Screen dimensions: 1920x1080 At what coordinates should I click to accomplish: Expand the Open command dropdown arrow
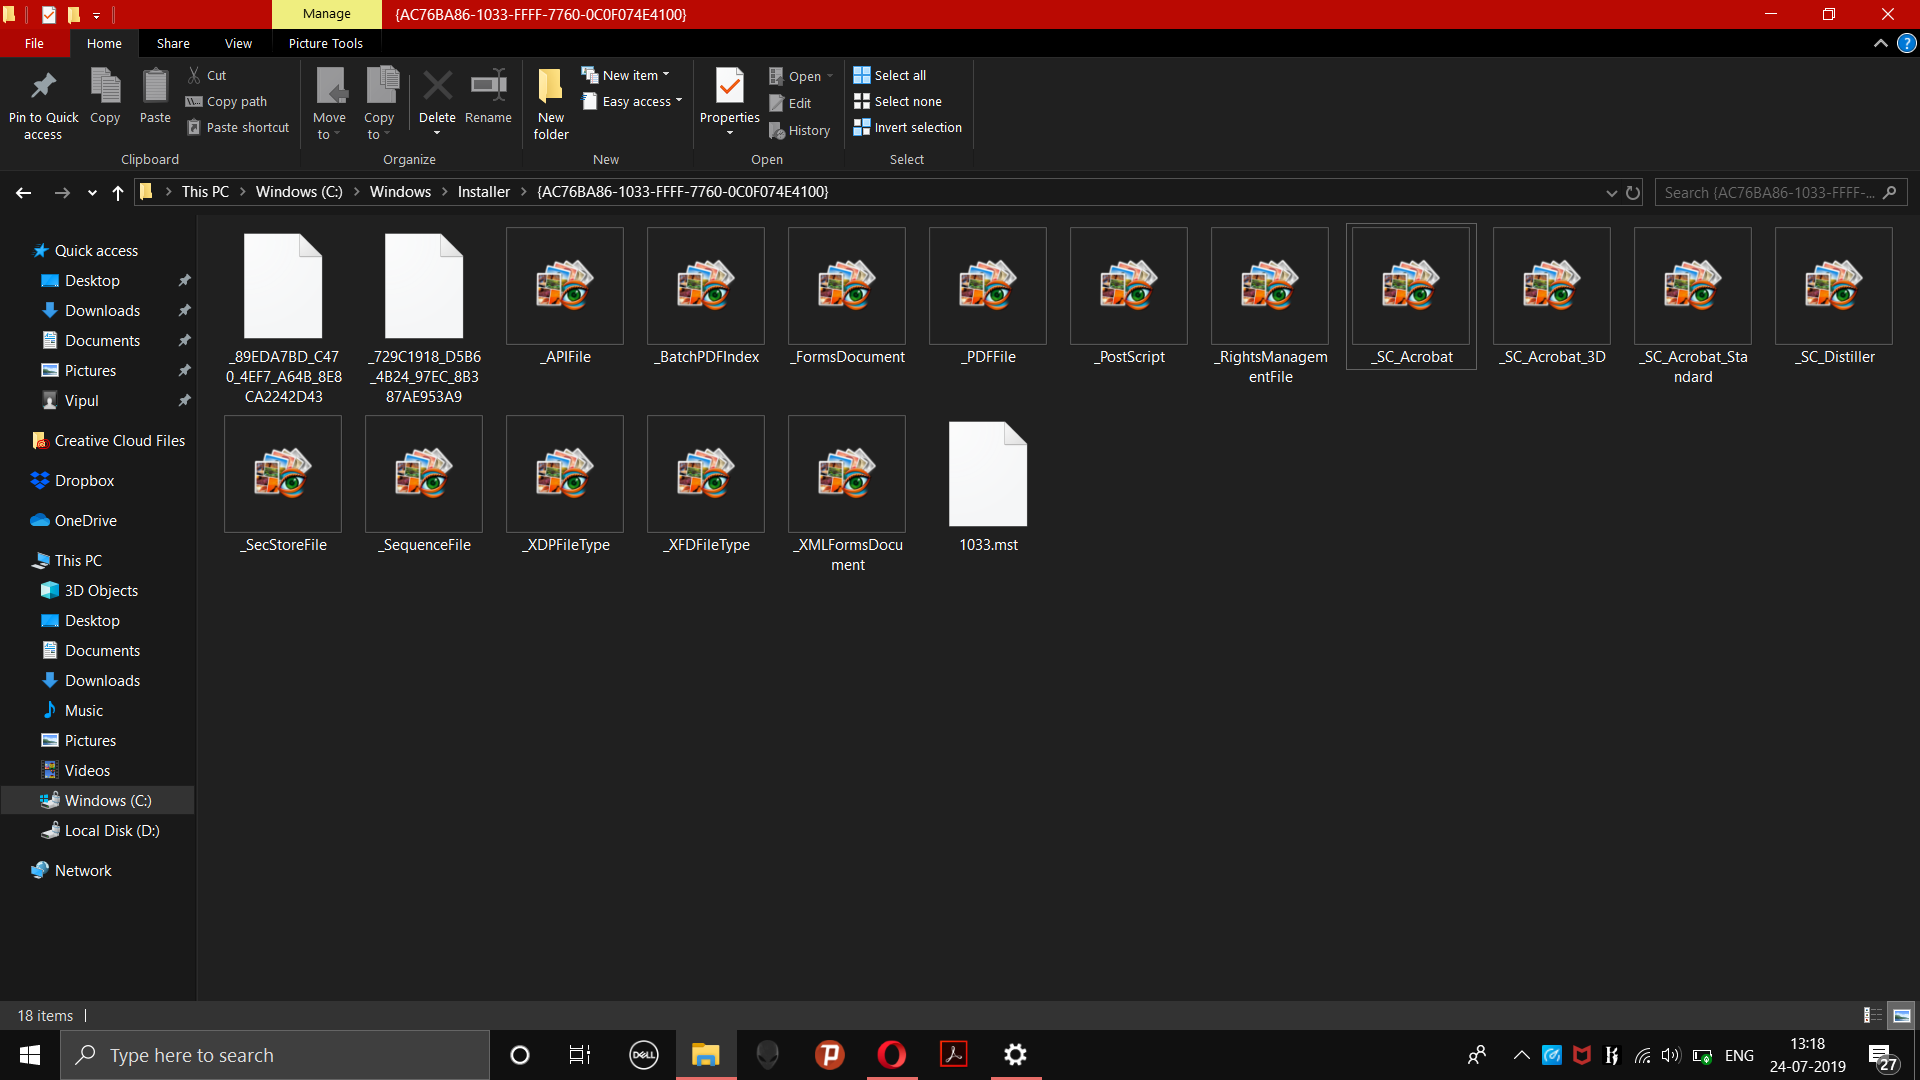click(830, 76)
